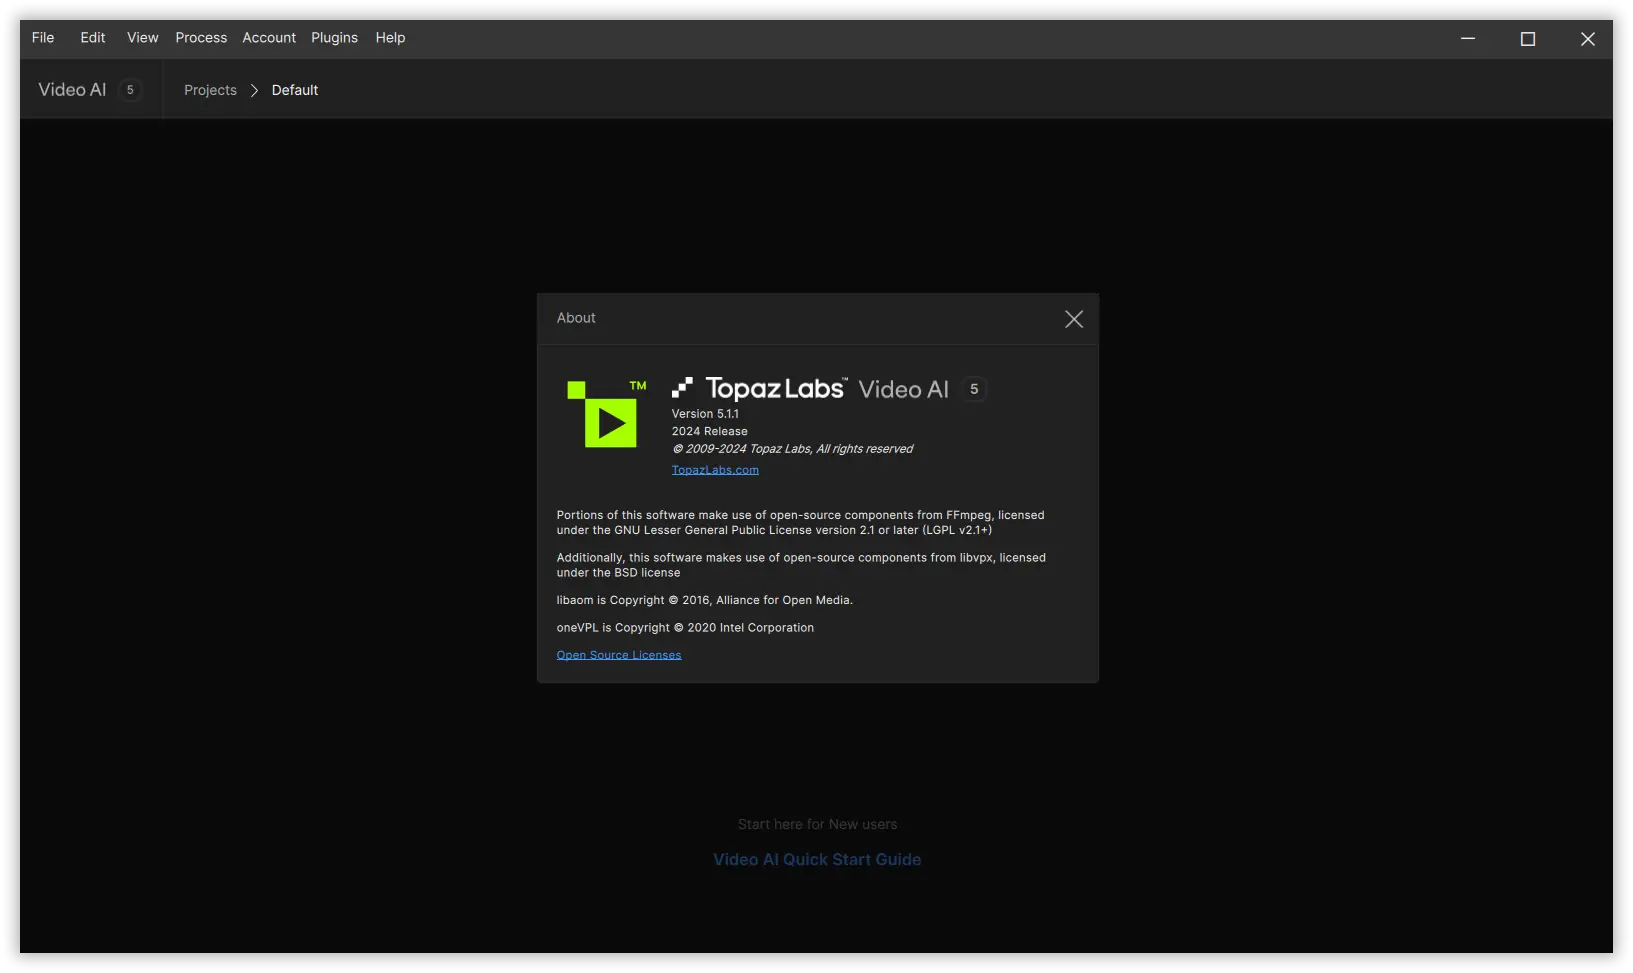Open the Process menu
Image resolution: width=1633 pixels, height=973 pixels.
[x=201, y=38]
